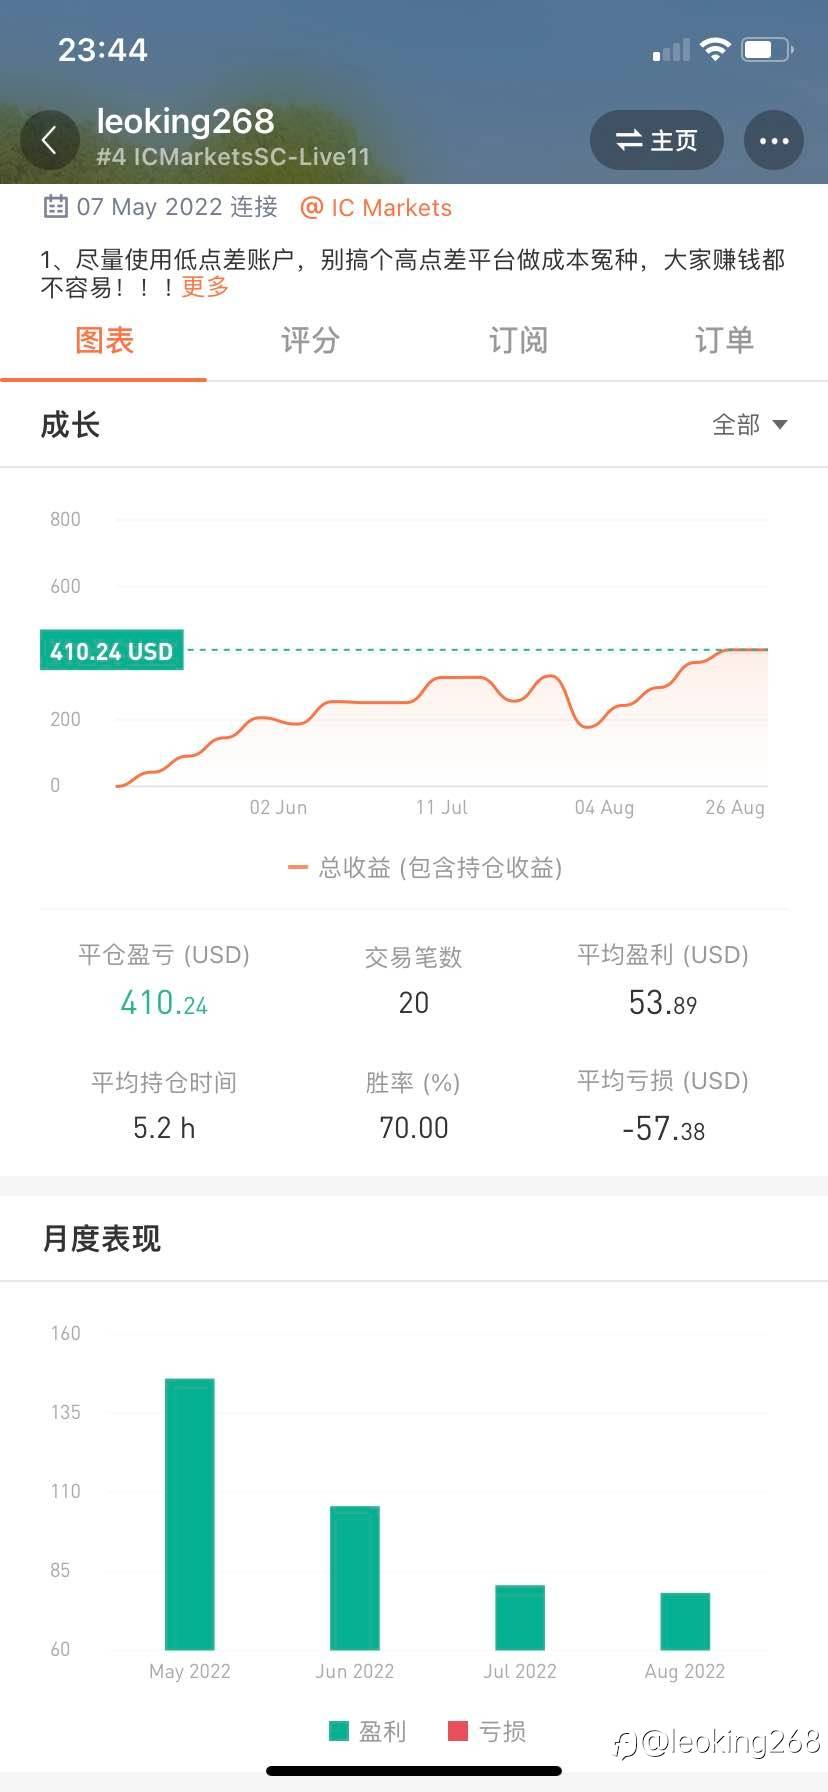The height and width of the screenshot is (1792, 828).
Task: Open the IC Markets broker link
Action: [x=377, y=208]
